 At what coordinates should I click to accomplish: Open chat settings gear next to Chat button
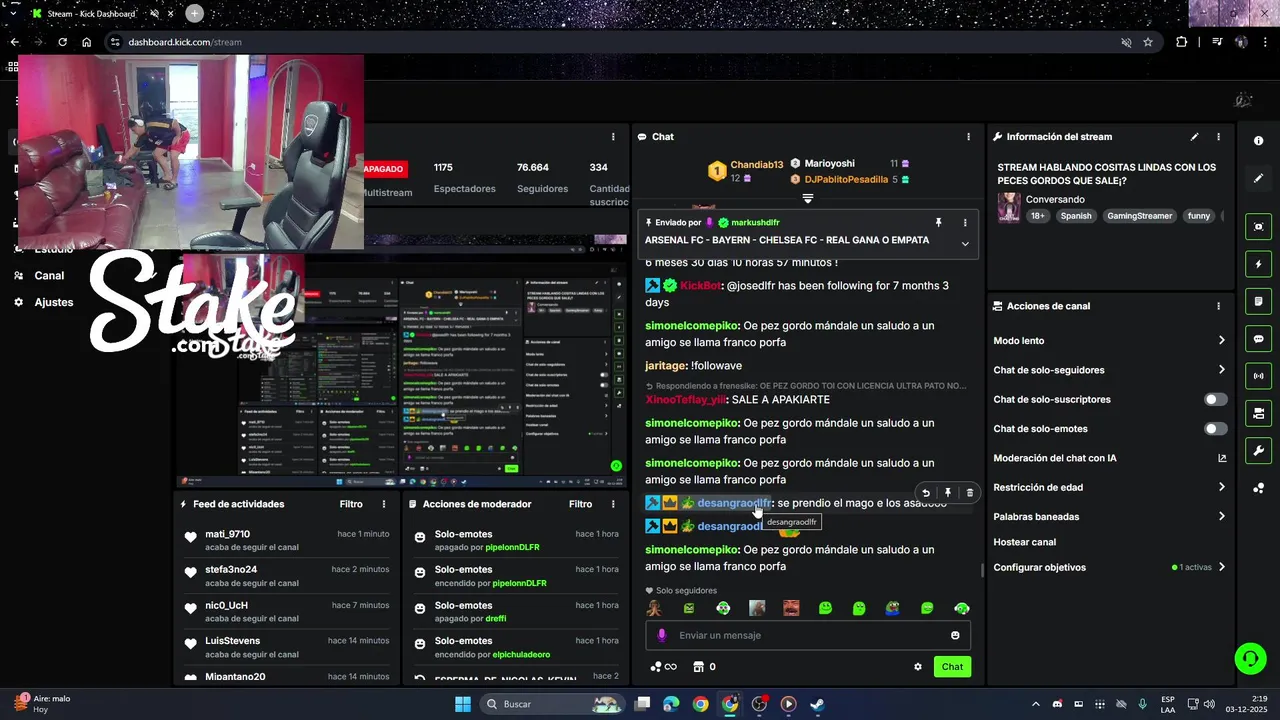pyautogui.click(x=918, y=667)
